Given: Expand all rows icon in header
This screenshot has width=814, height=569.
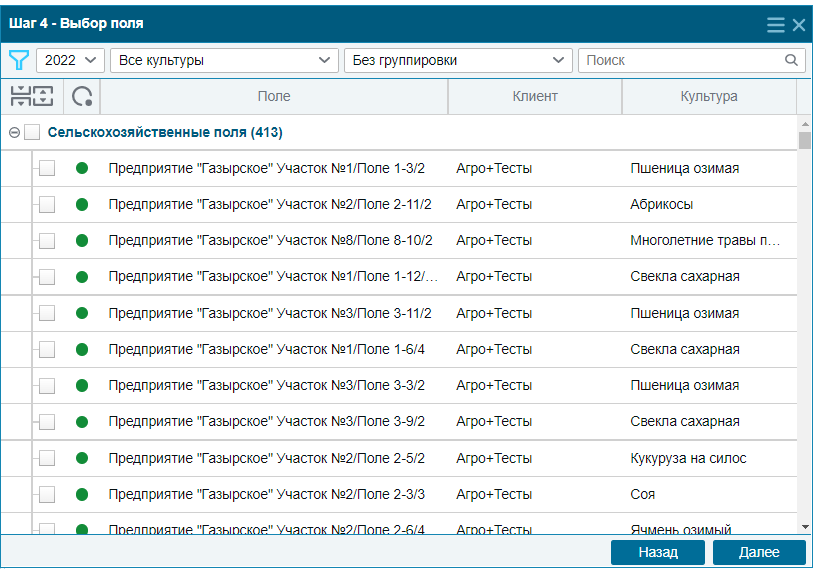Looking at the screenshot, I should click(44, 96).
